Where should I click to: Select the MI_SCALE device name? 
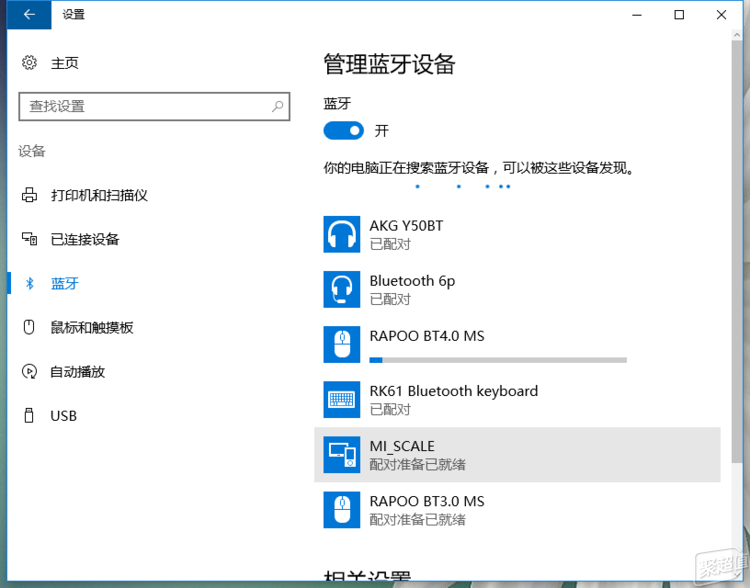[x=402, y=446]
